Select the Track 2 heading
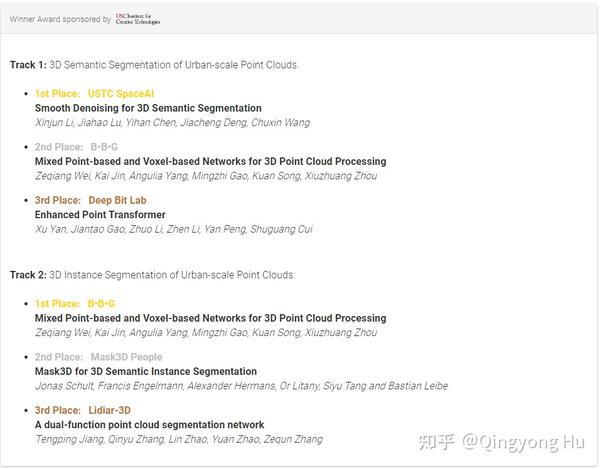The image size is (600, 469). [x=152, y=275]
